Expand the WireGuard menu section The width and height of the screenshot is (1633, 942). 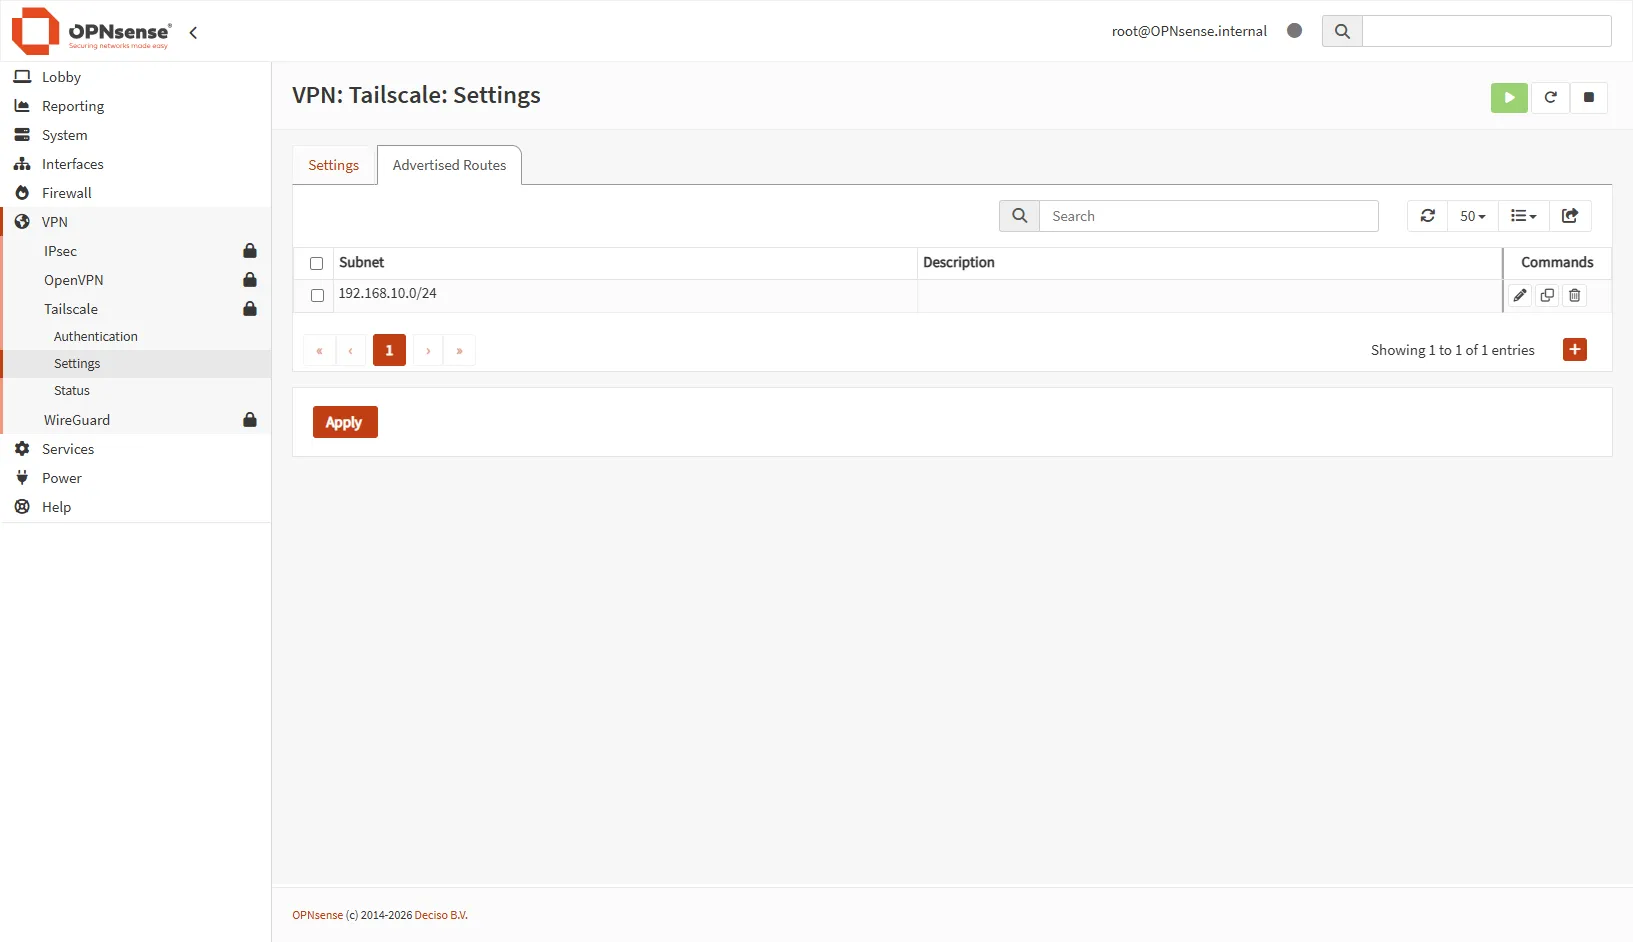click(77, 420)
